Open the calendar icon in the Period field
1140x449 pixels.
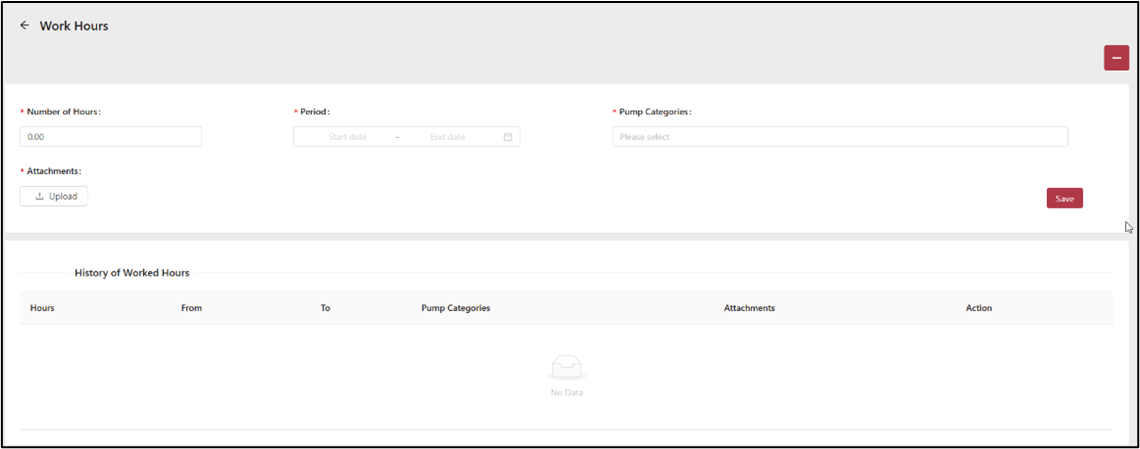(508, 137)
